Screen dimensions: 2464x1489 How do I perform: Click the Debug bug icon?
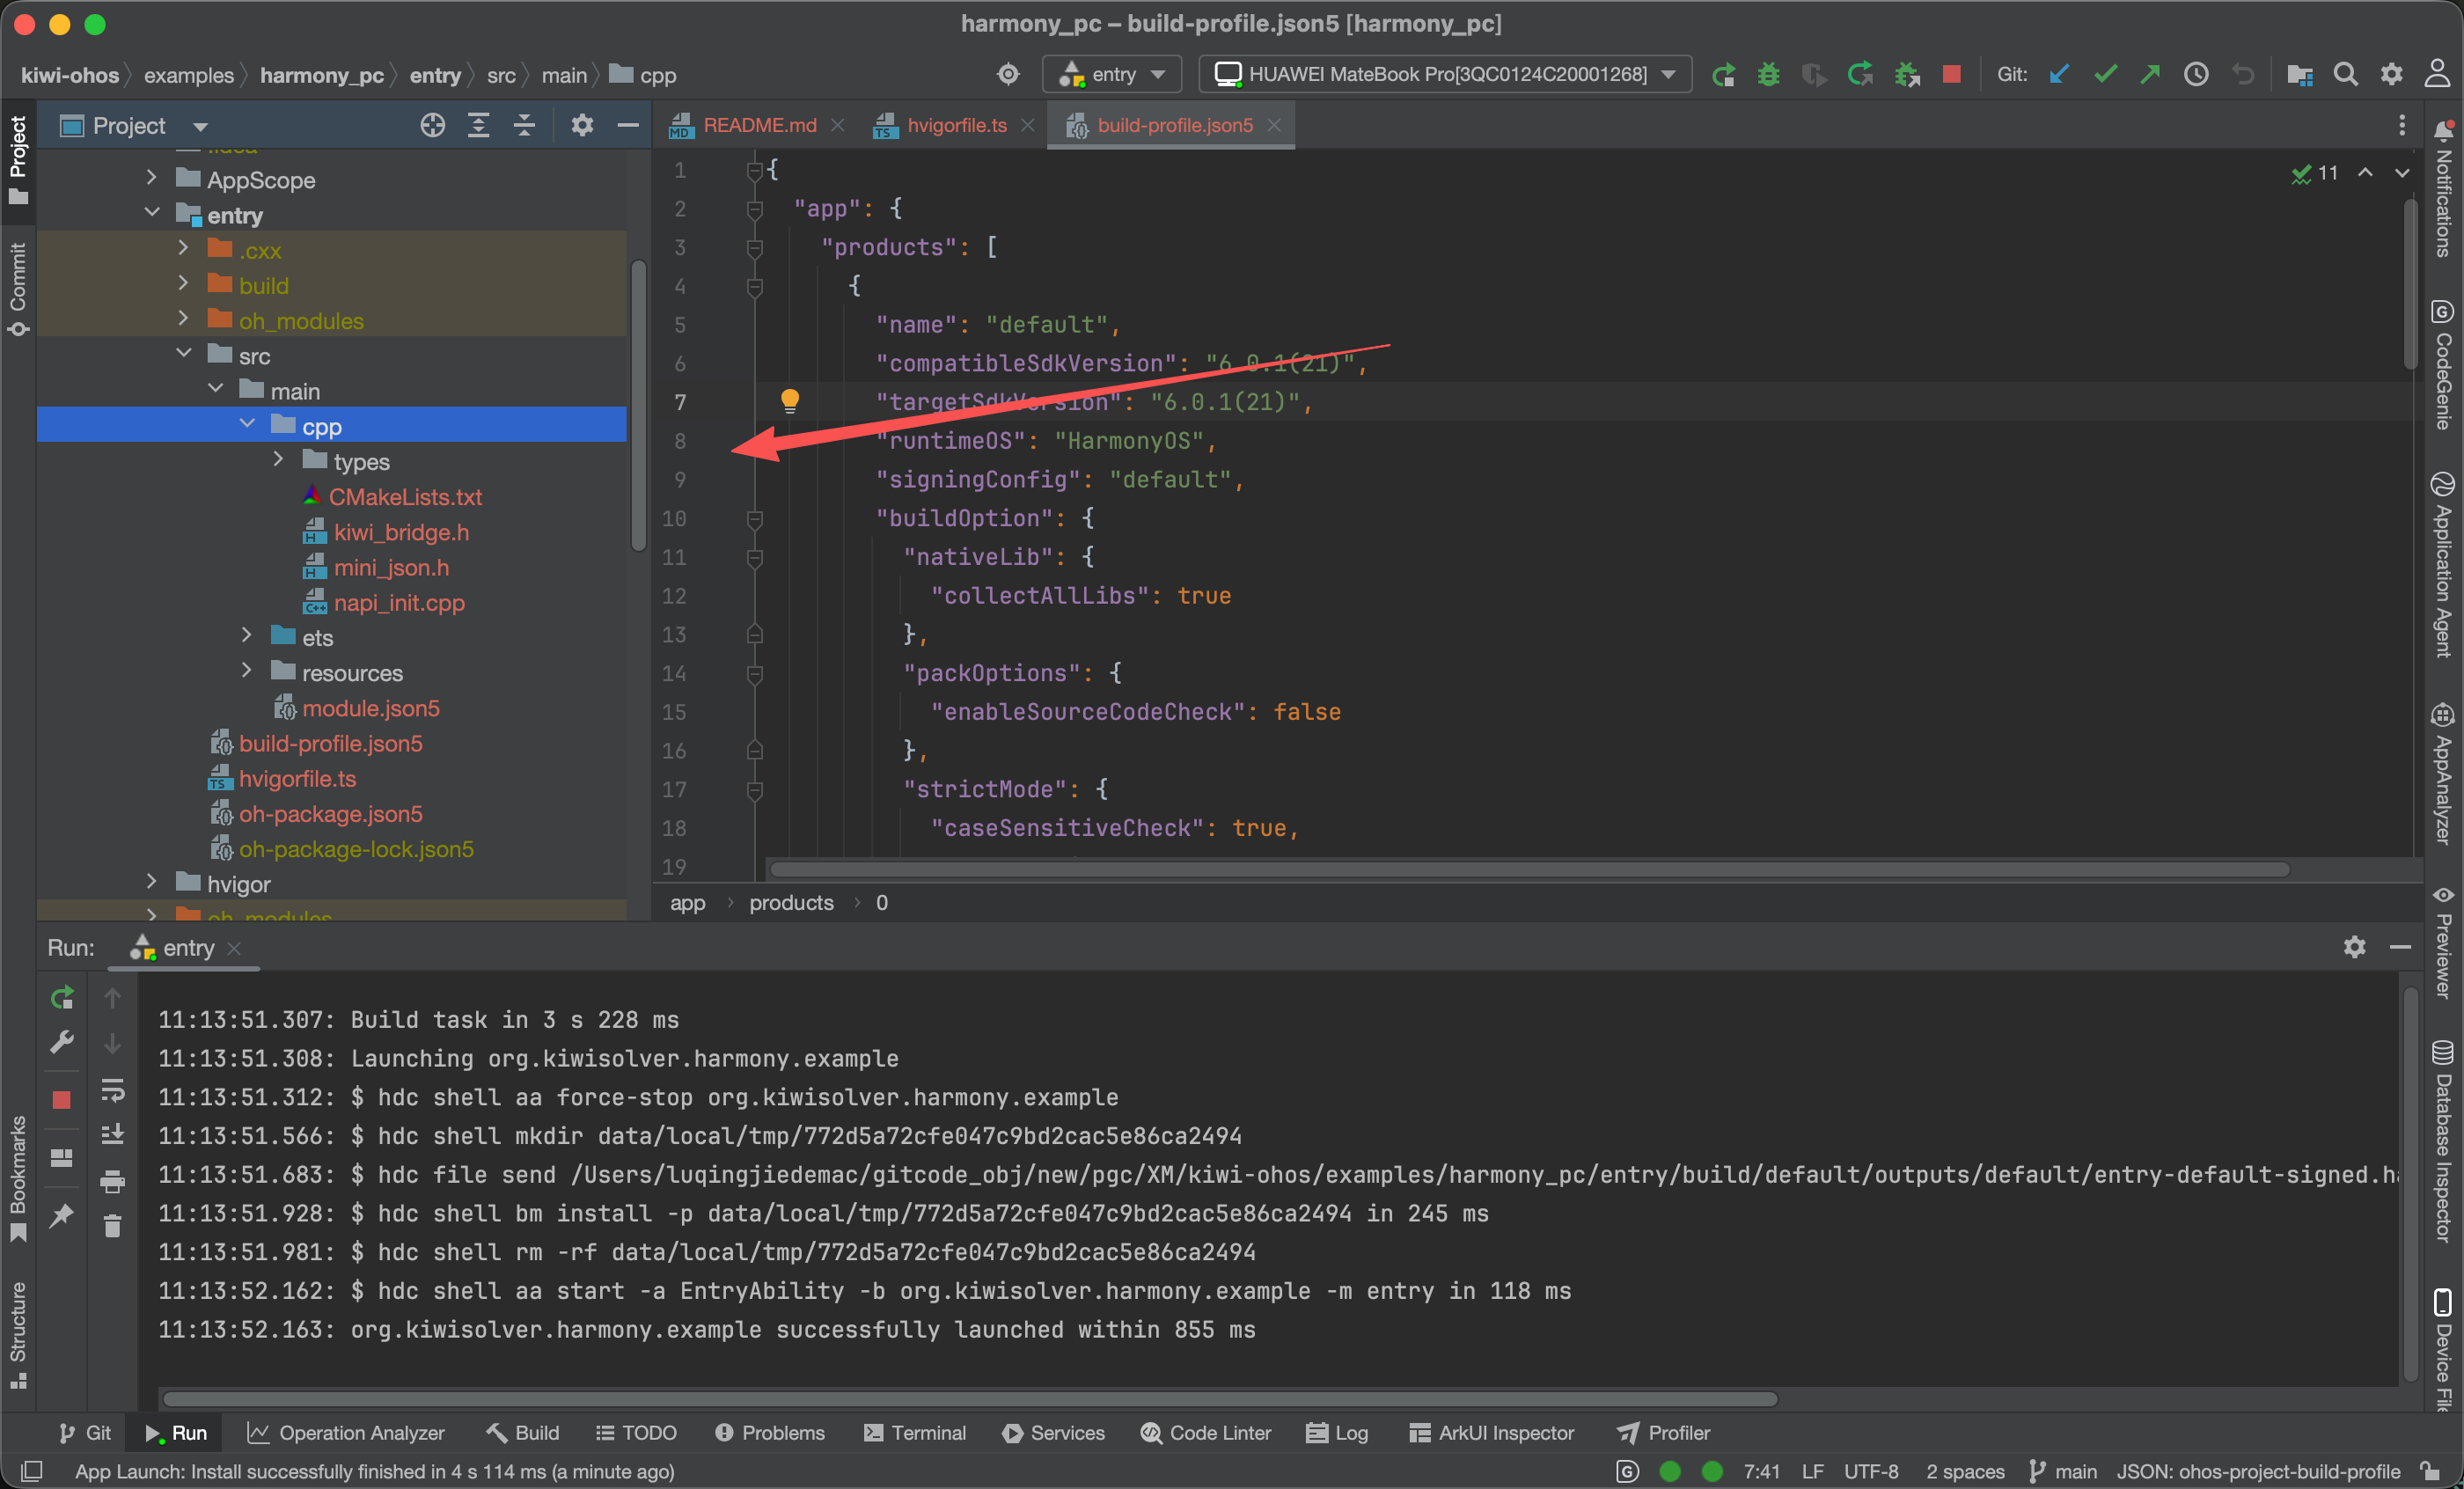[1768, 75]
